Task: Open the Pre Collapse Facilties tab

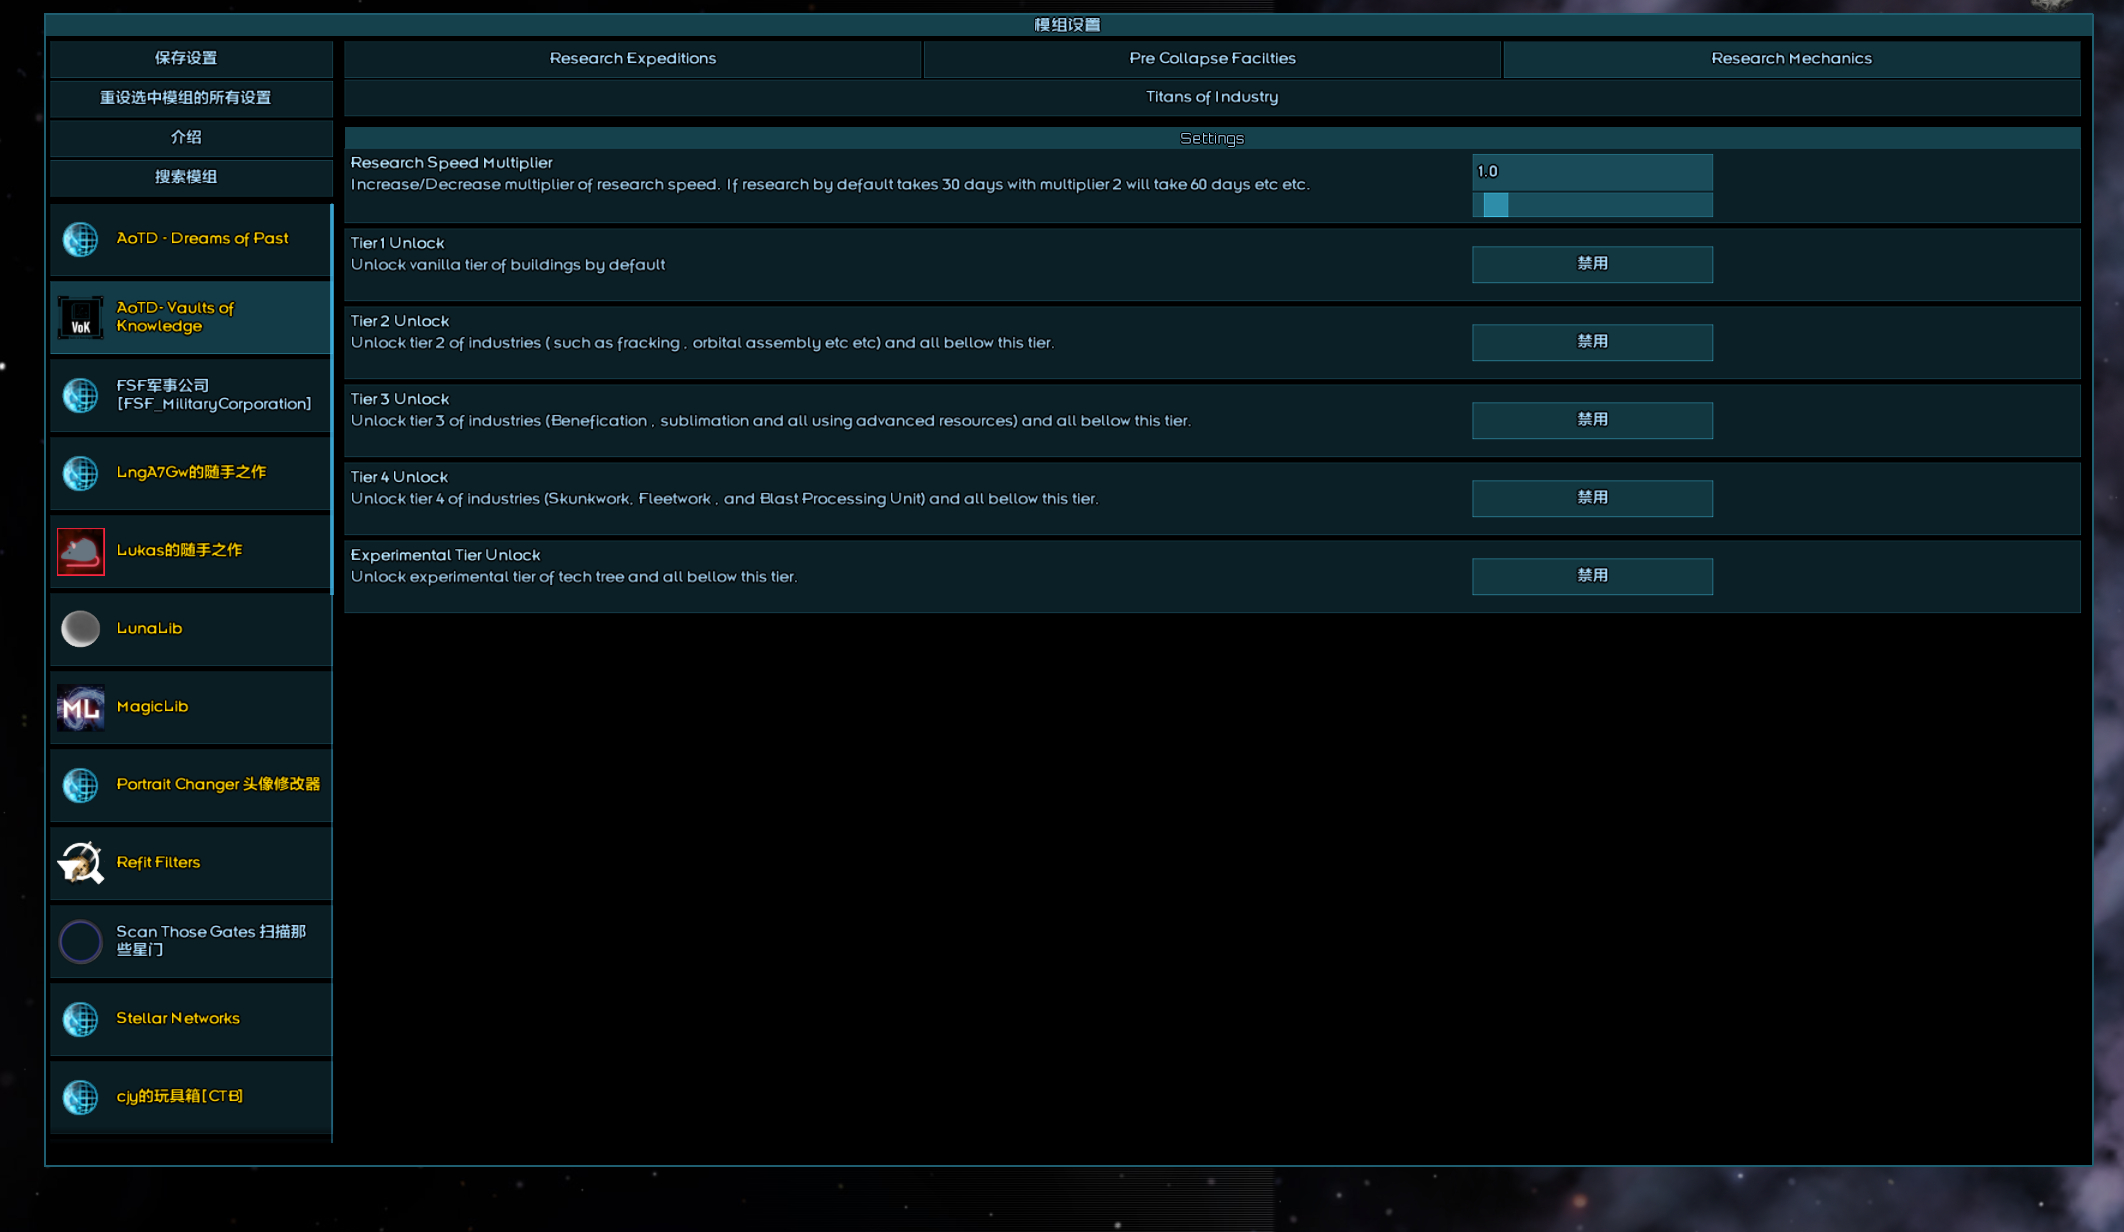Action: [1211, 59]
